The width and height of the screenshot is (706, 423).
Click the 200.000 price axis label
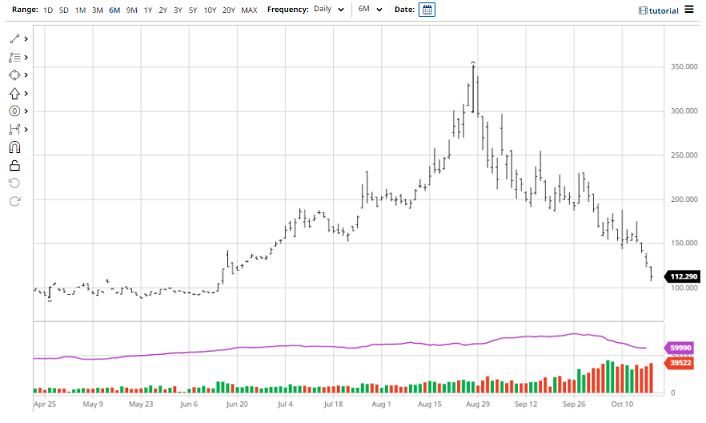684,199
